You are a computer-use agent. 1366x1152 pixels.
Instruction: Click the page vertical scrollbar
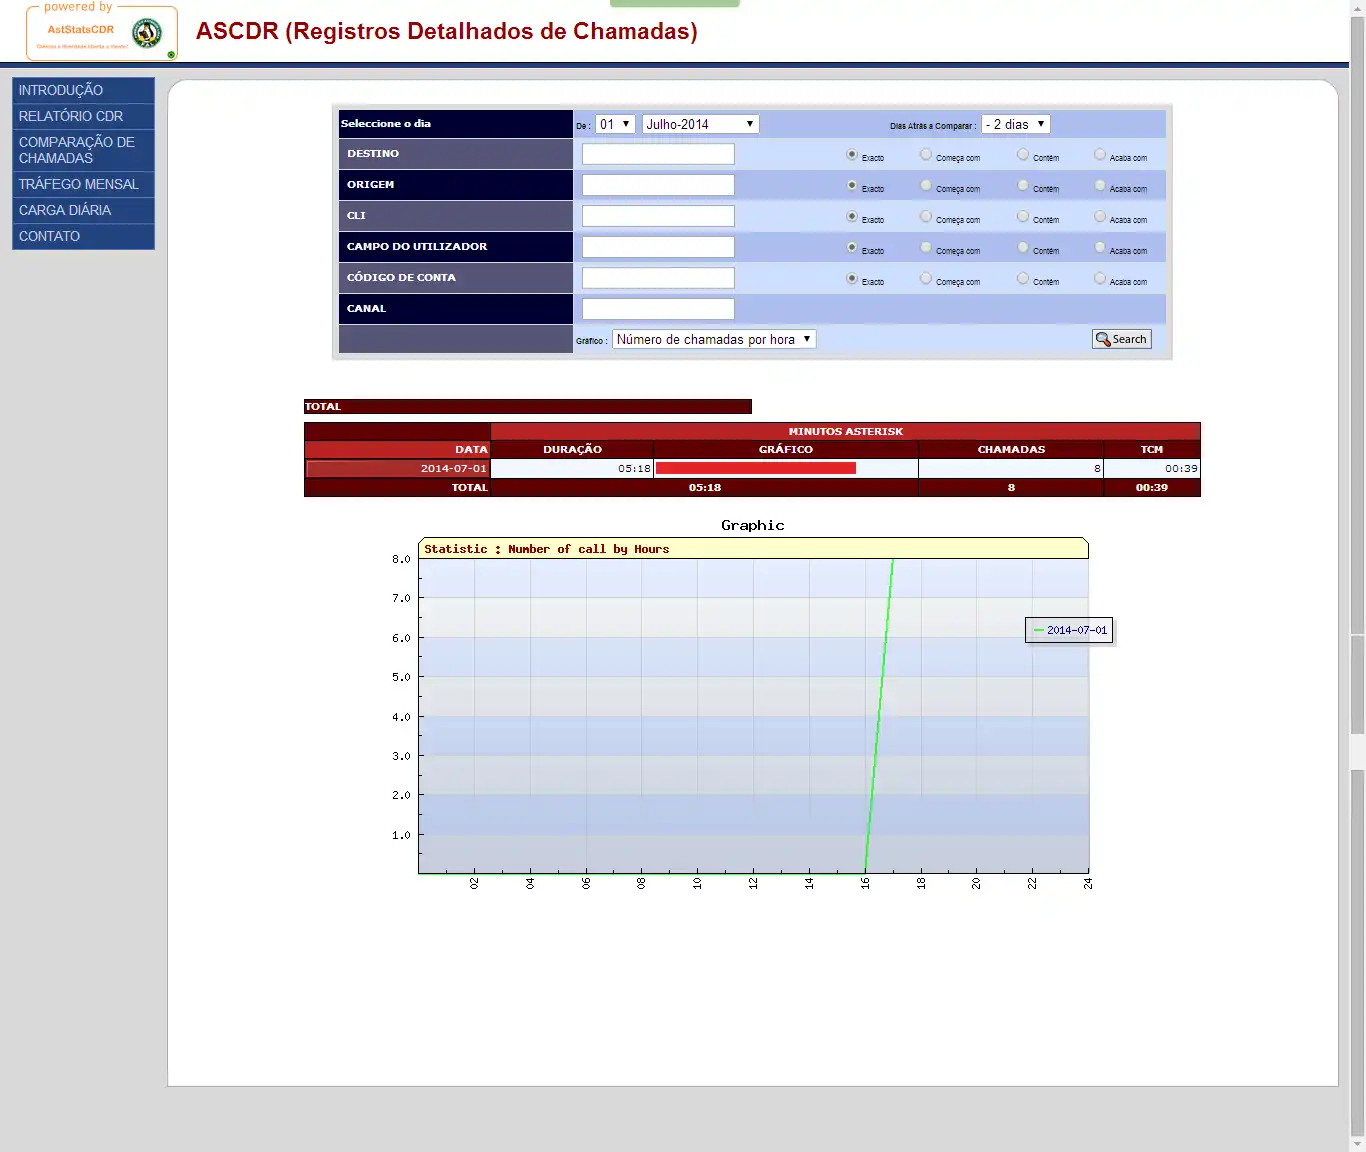pos(1357,576)
